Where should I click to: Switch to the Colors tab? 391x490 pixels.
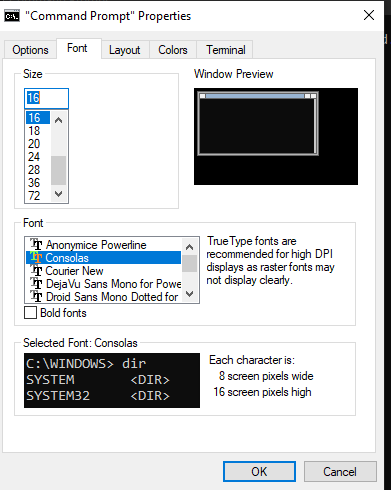173,50
